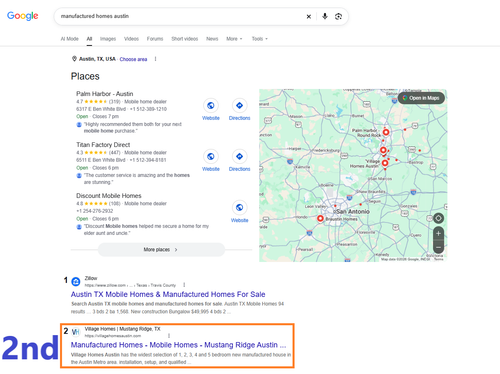Click the Village Homes VH favicon
Image resolution: width=500 pixels, height=374 pixels.
(76, 332)
